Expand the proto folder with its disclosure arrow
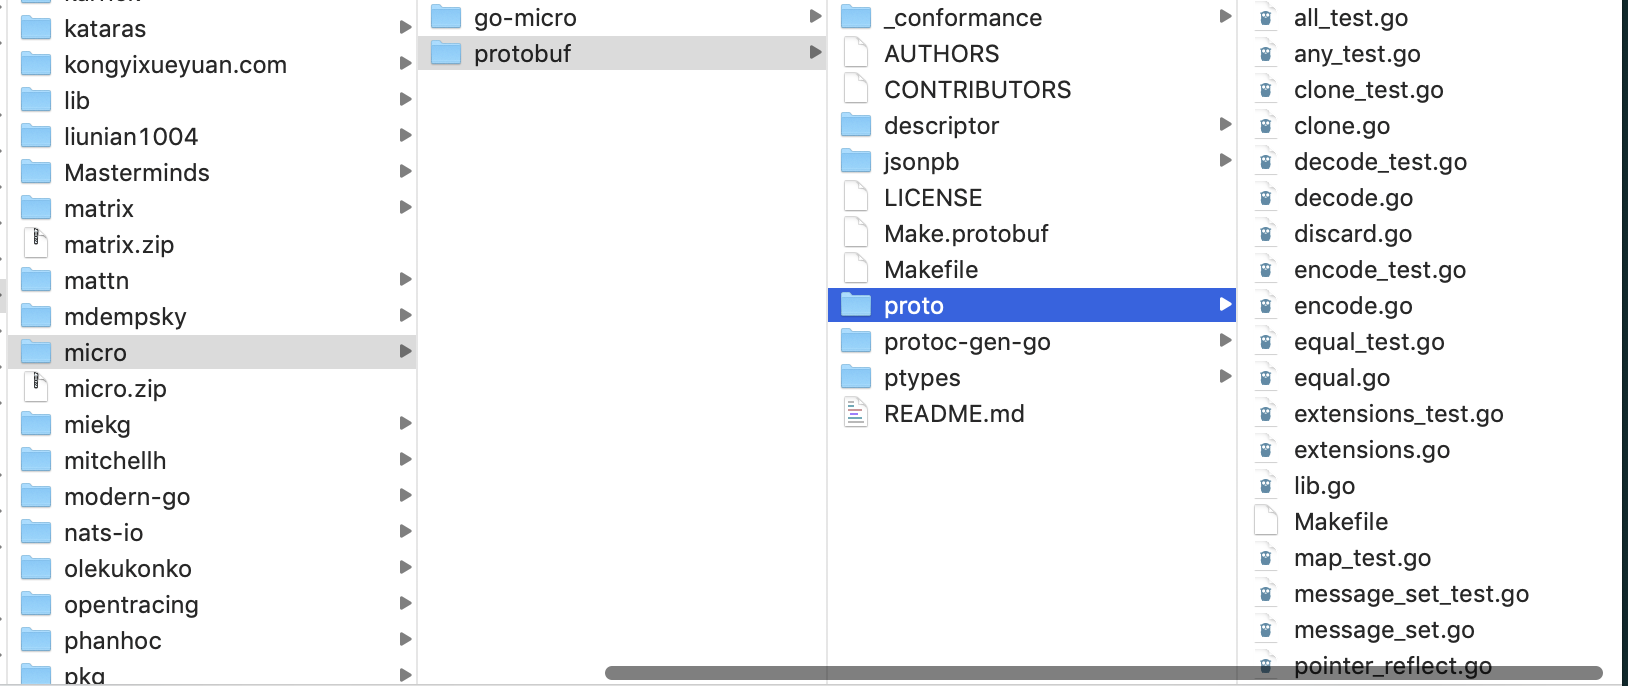The height and width of the screenshot is (686, 1628). [x=1227, y=305]
